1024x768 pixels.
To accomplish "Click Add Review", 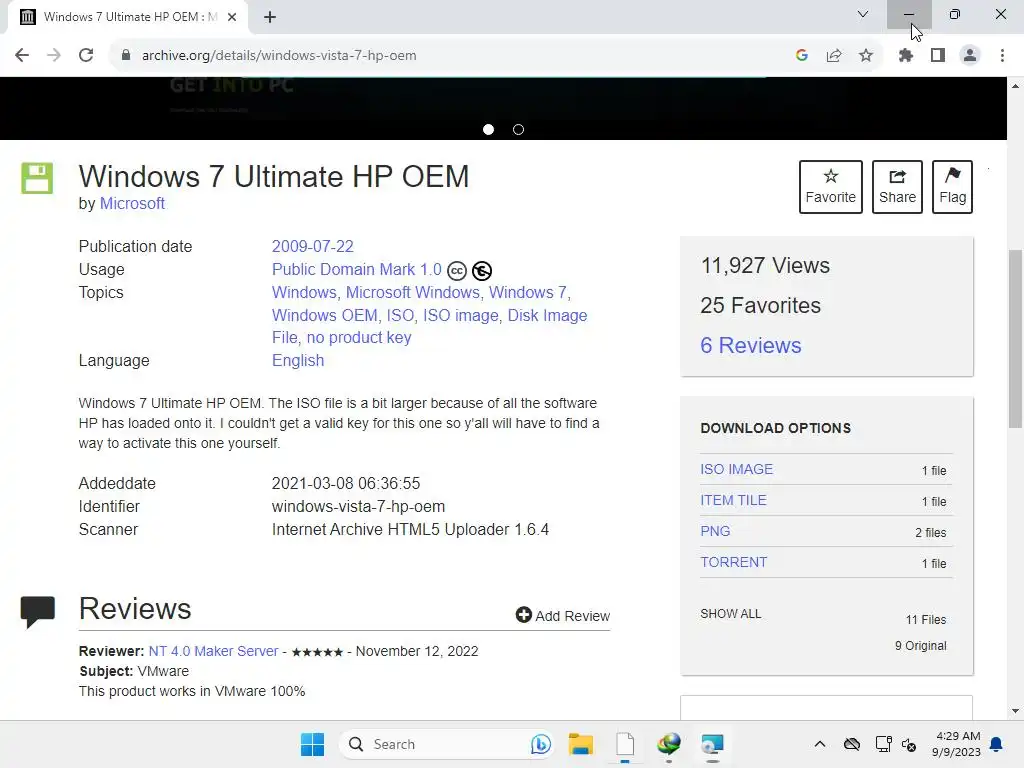I will click(563, 616).
